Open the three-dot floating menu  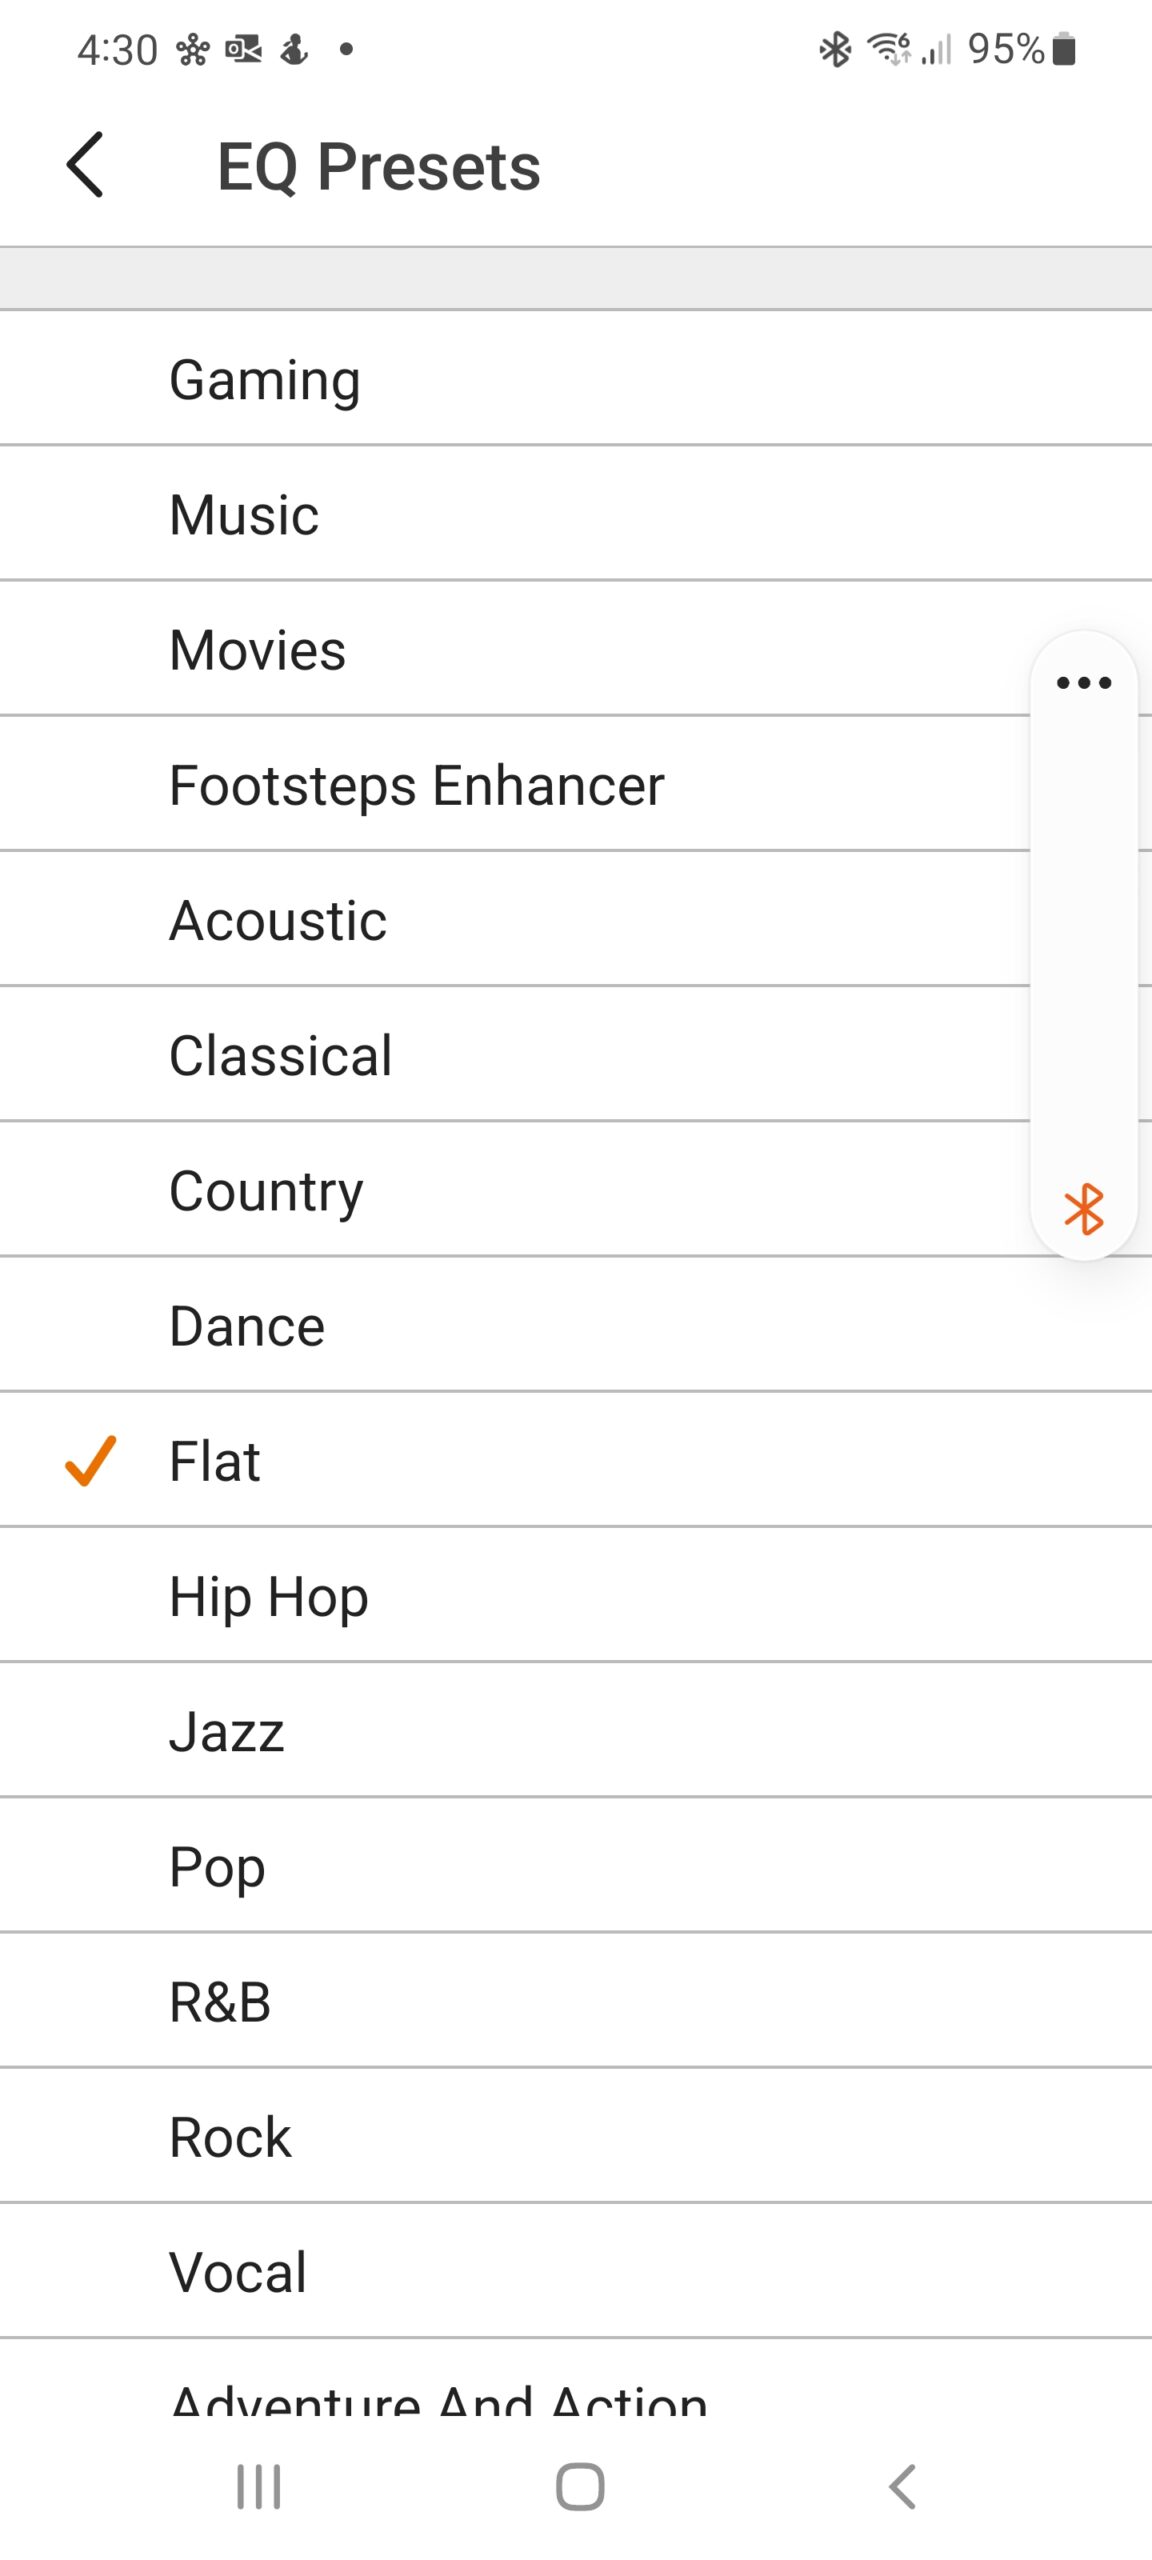point(1084,683)
